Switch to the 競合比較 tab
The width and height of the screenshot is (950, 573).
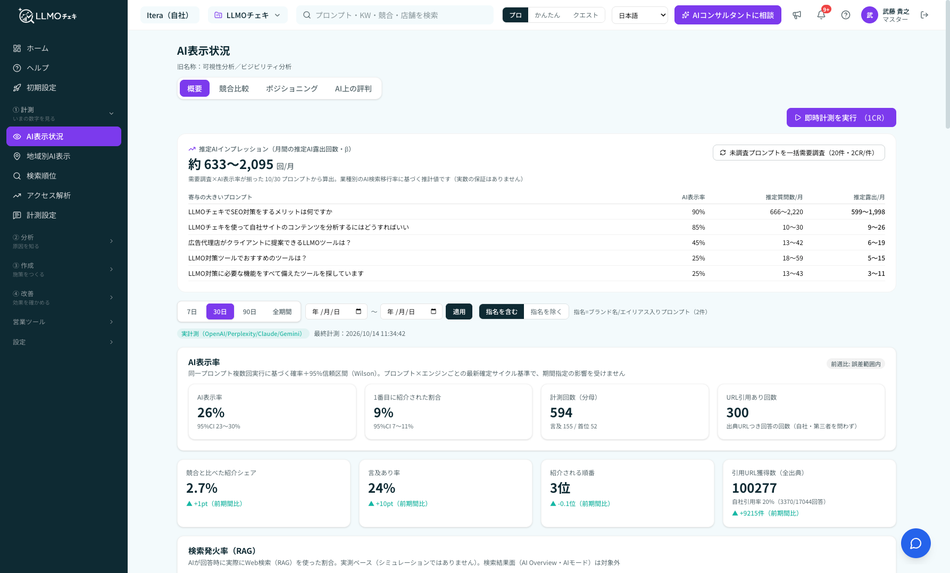pyautogui.click(x=234, y=88)
